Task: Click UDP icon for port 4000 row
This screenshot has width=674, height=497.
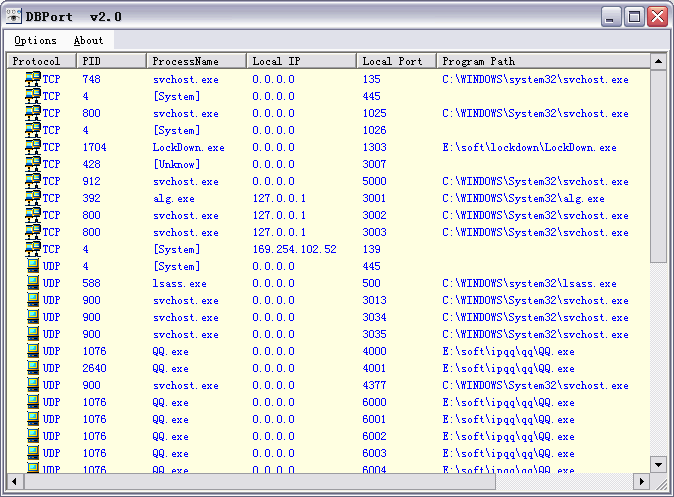Action: (x=33, y=351)
